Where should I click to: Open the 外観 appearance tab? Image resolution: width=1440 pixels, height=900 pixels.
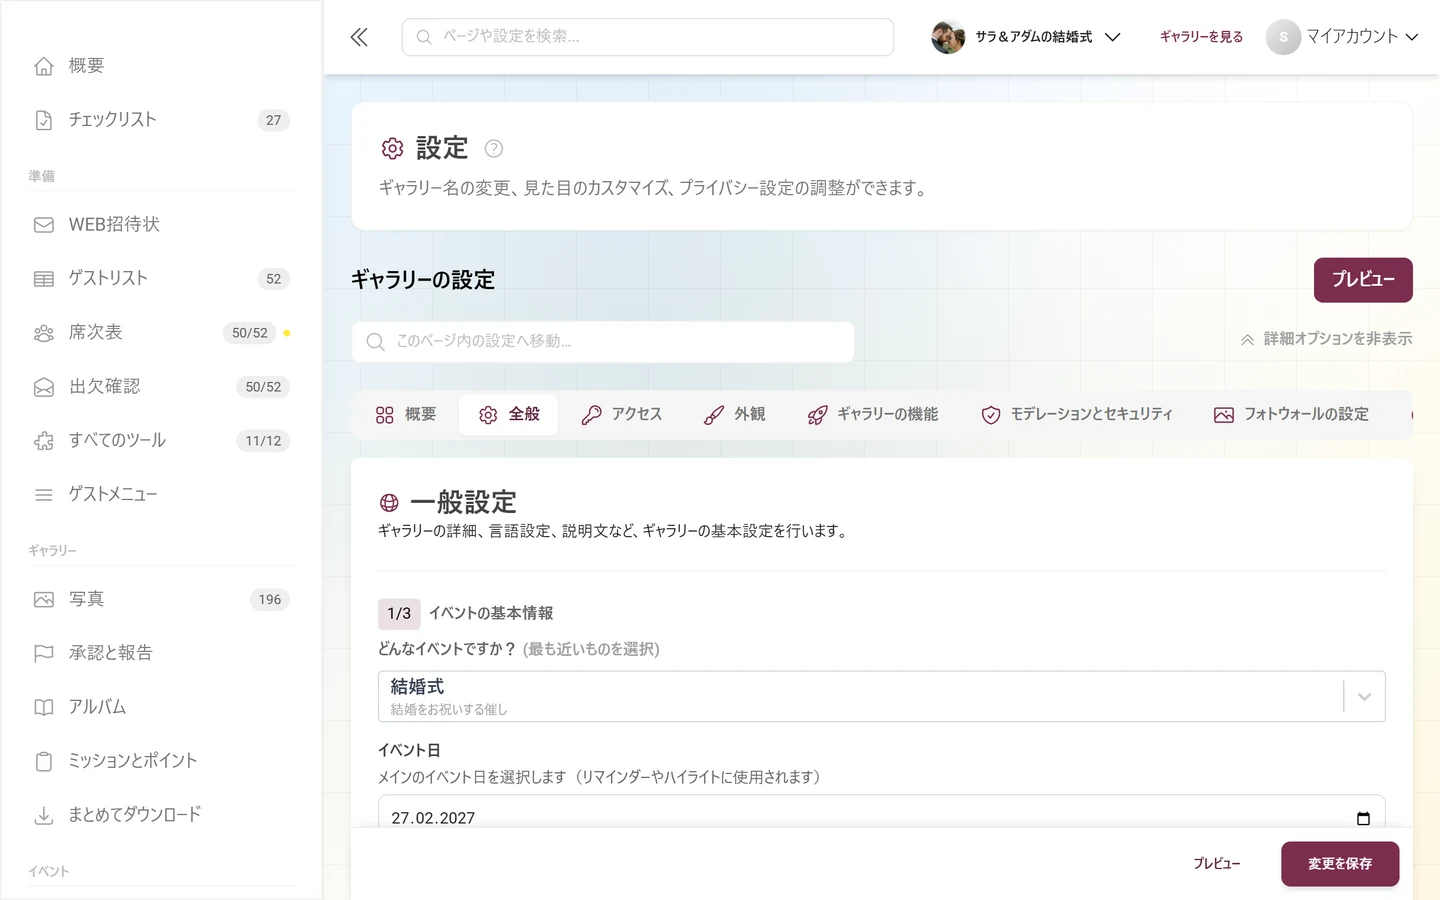[x=735, y=414]
